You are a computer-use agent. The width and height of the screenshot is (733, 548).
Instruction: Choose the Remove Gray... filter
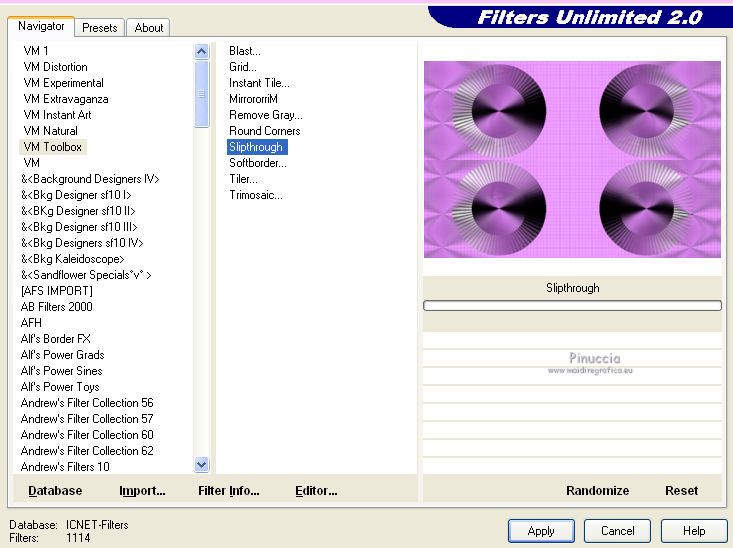(266, 115)
